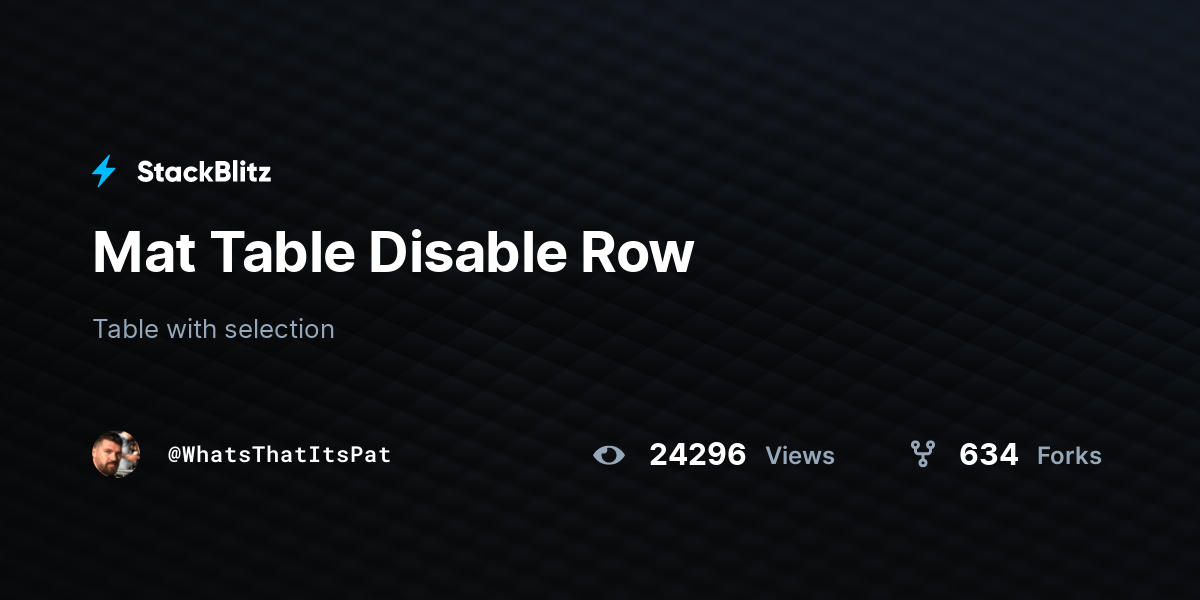Click the 24296 view count number
This screenshot has height=600, width=1200.
[x=698, y=455]
